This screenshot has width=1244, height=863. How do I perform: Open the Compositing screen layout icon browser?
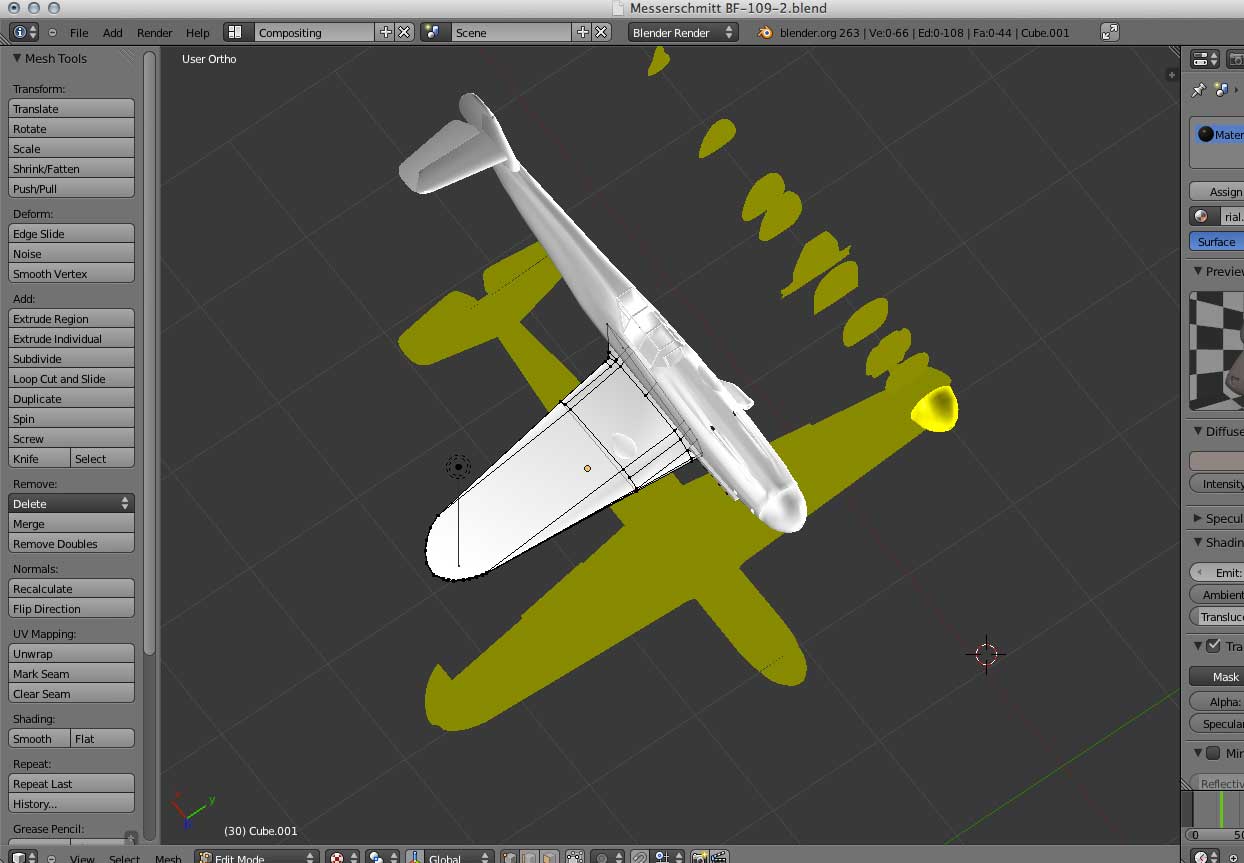point(237,31)
